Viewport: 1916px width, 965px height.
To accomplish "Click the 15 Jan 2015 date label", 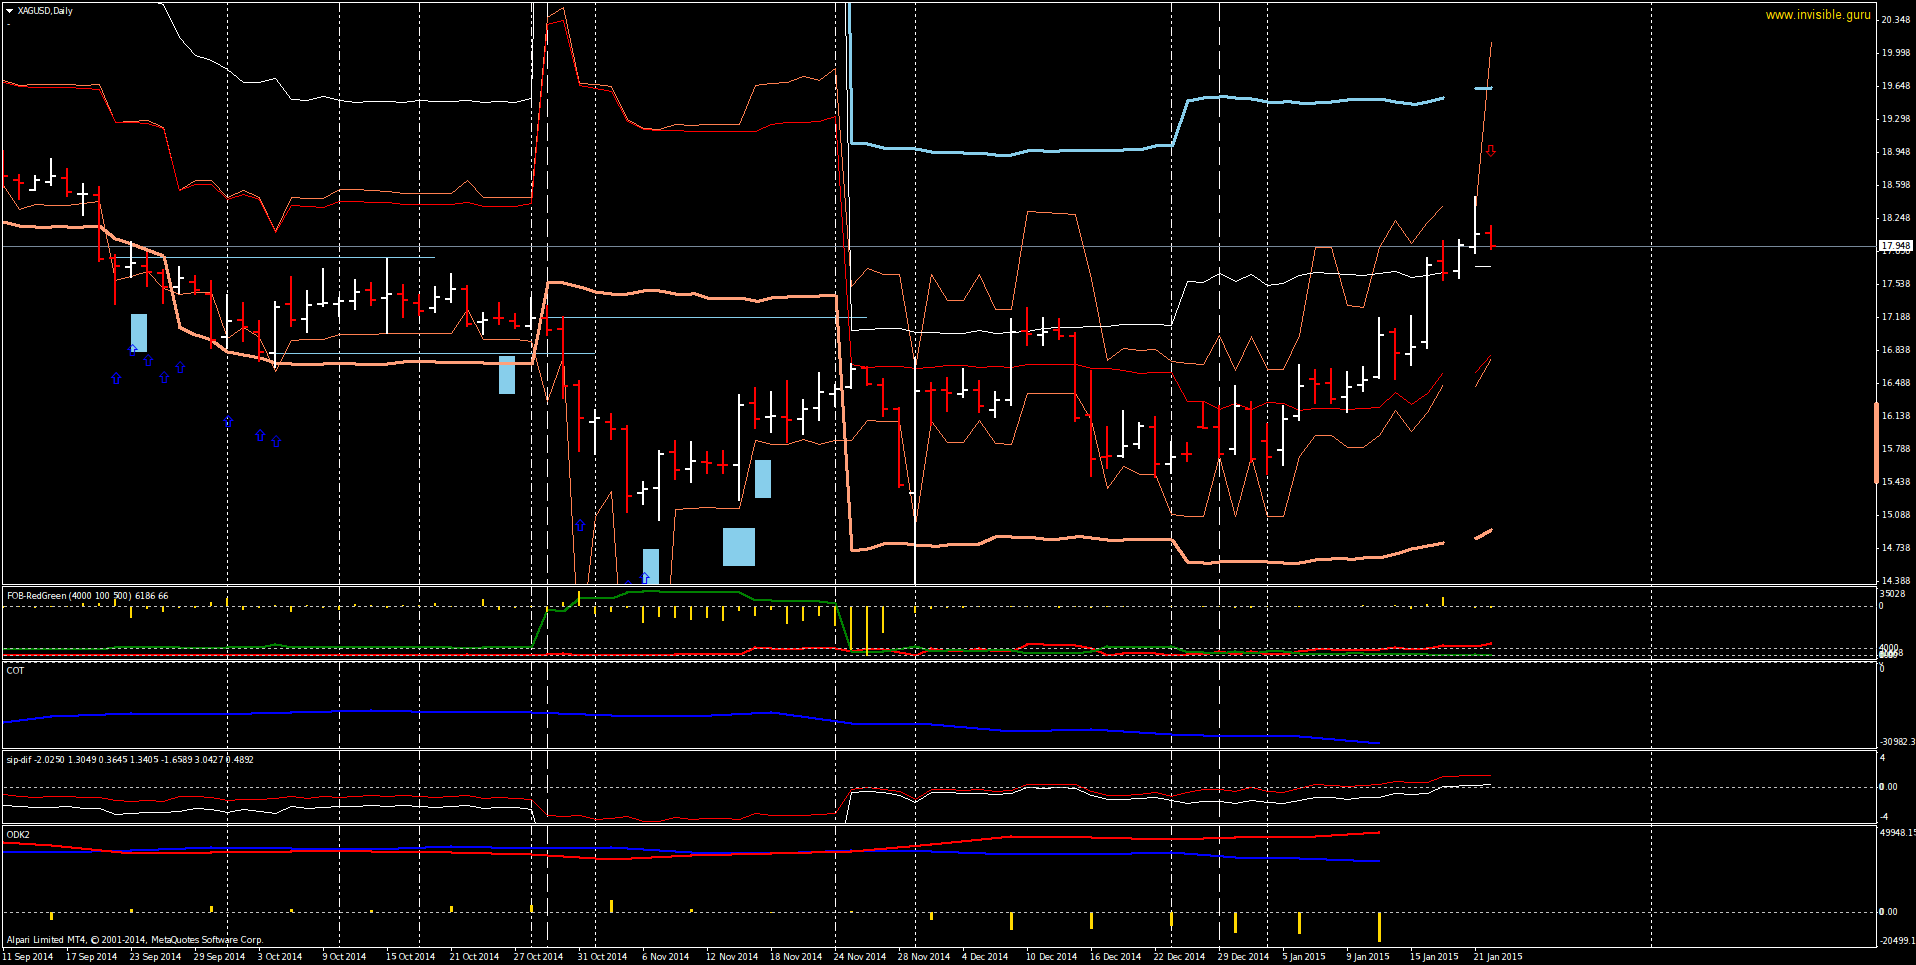I will [x=1434, y=957].
